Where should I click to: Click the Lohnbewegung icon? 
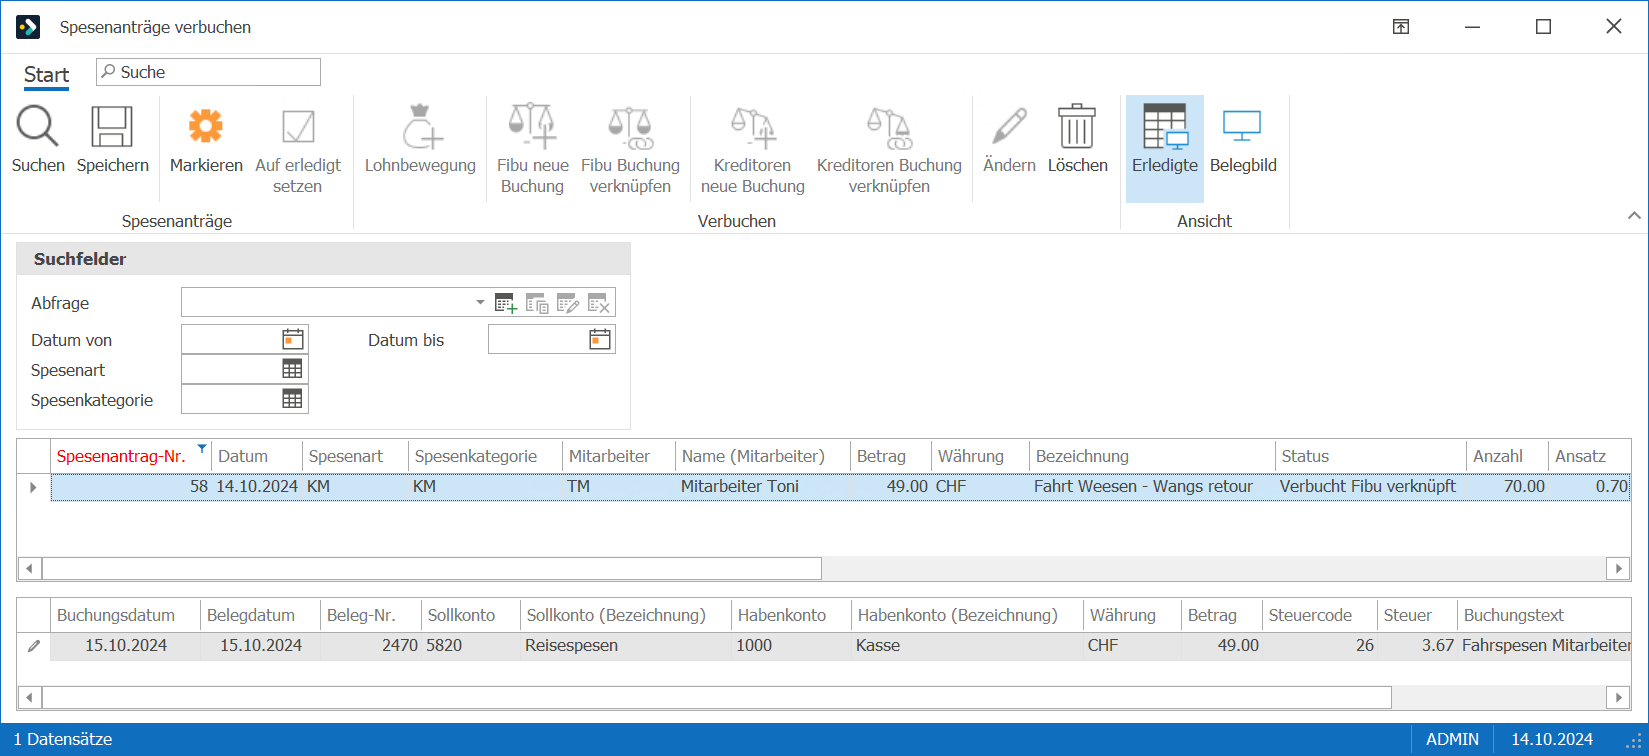pos(421,127)
